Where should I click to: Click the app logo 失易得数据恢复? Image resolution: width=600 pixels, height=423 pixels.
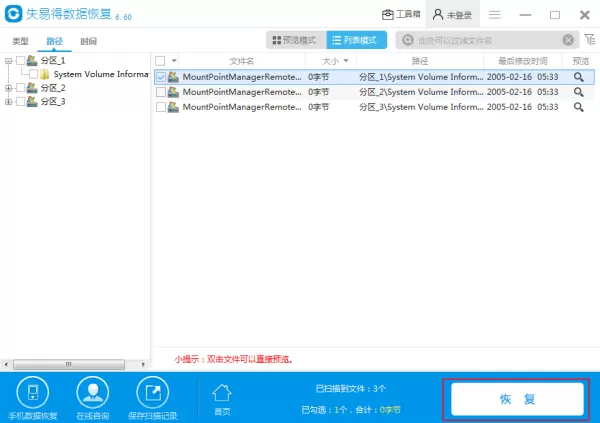pyautogui.click(x=14, y=13)
